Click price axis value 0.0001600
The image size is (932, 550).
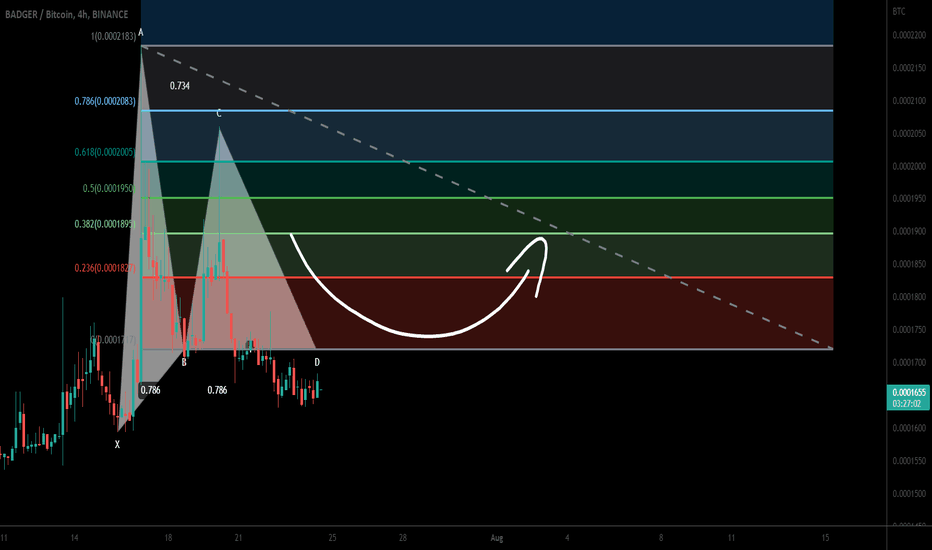pos(909,428)
